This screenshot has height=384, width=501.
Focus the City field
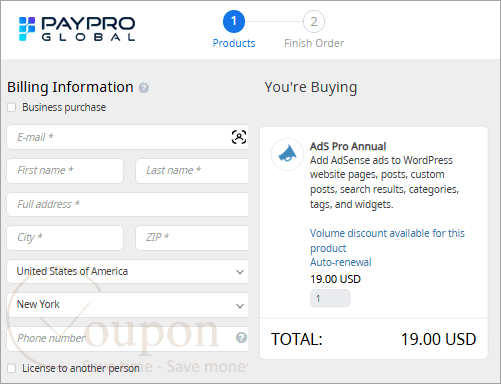tap(65, 238)
